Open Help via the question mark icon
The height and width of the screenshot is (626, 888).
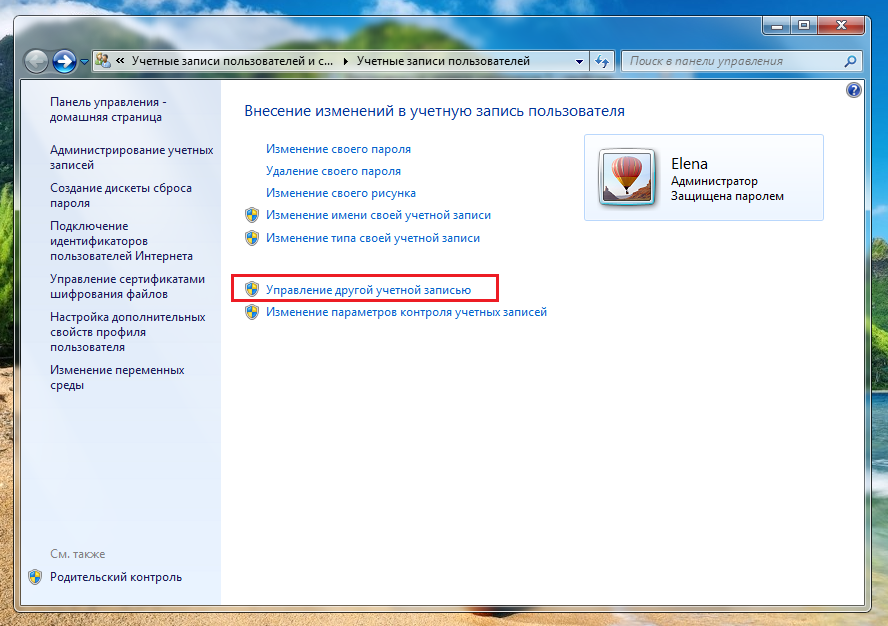853,90
